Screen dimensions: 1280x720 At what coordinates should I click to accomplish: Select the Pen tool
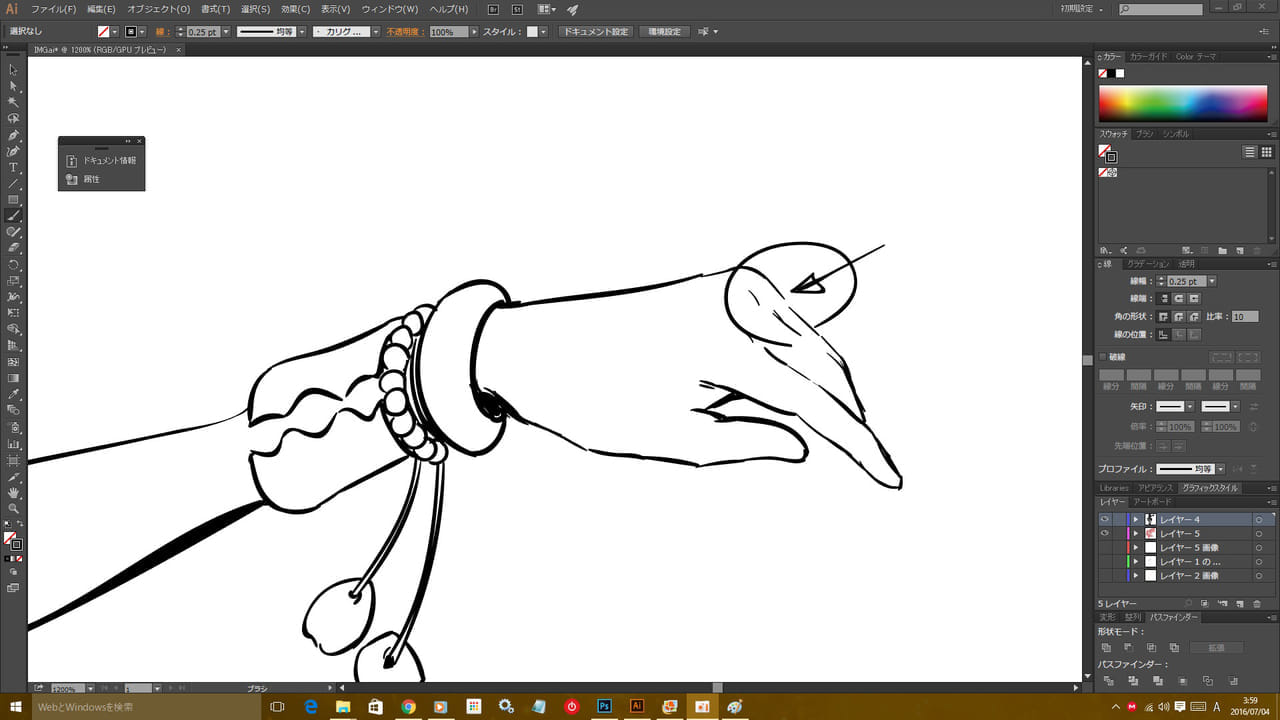[x=13, y=135]
